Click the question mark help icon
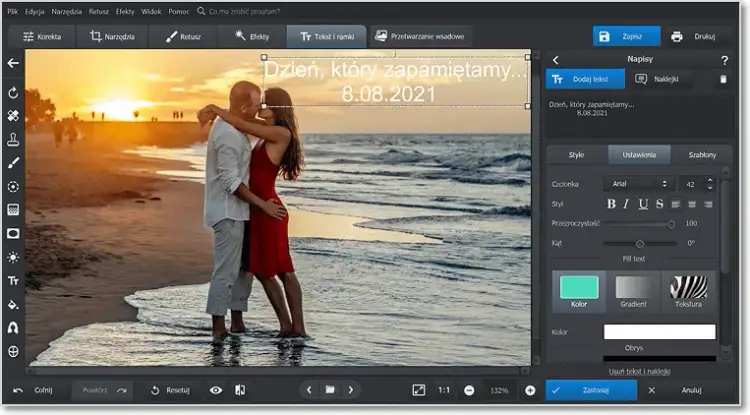The image size is (750, 415). coord(724,60)
